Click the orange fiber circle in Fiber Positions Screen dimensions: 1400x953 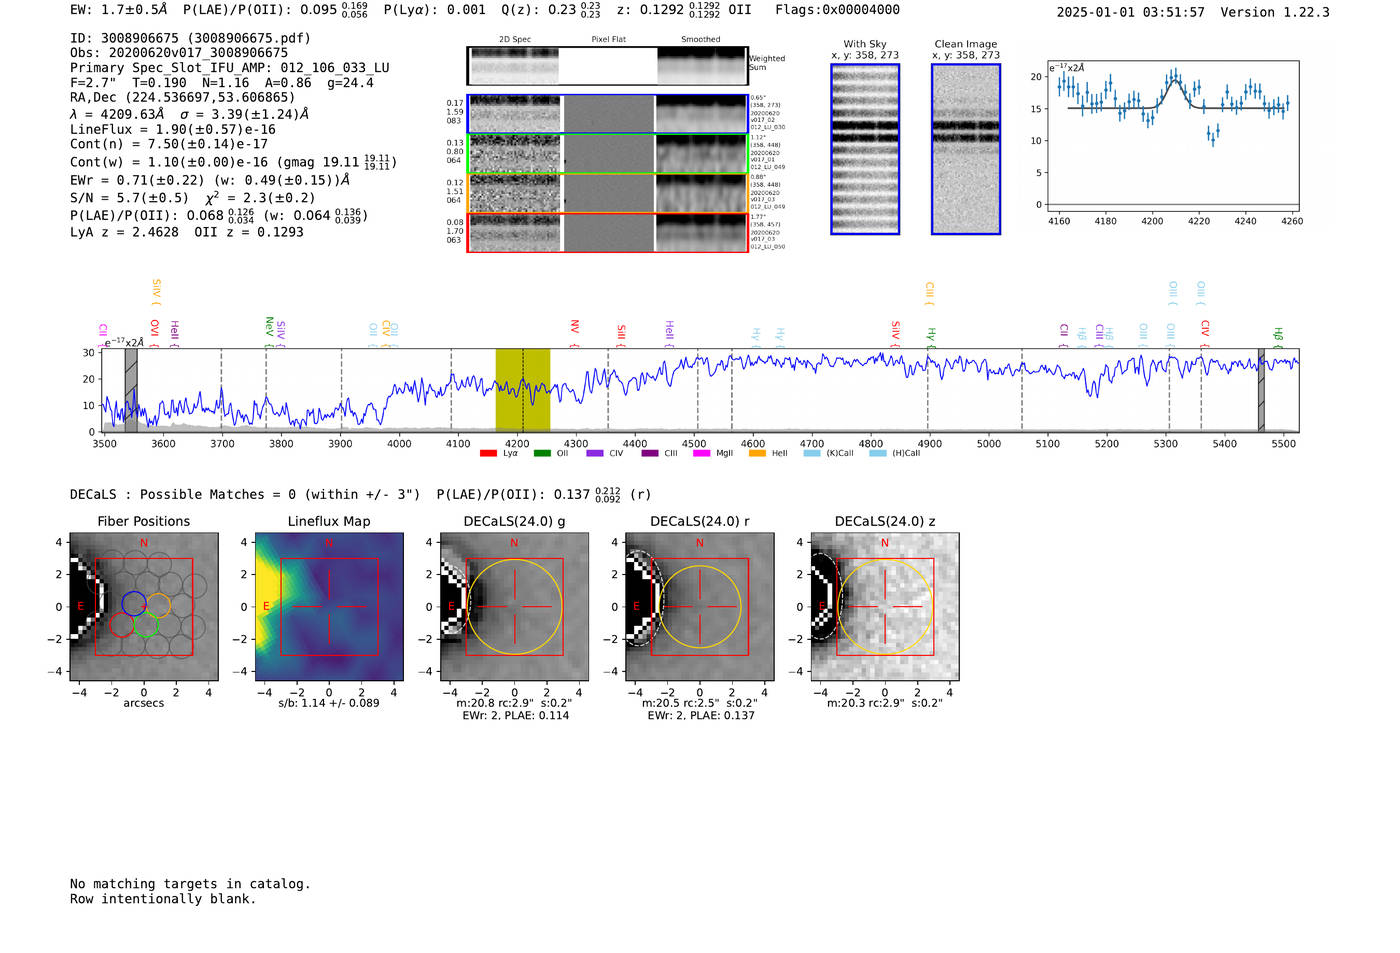158,605
